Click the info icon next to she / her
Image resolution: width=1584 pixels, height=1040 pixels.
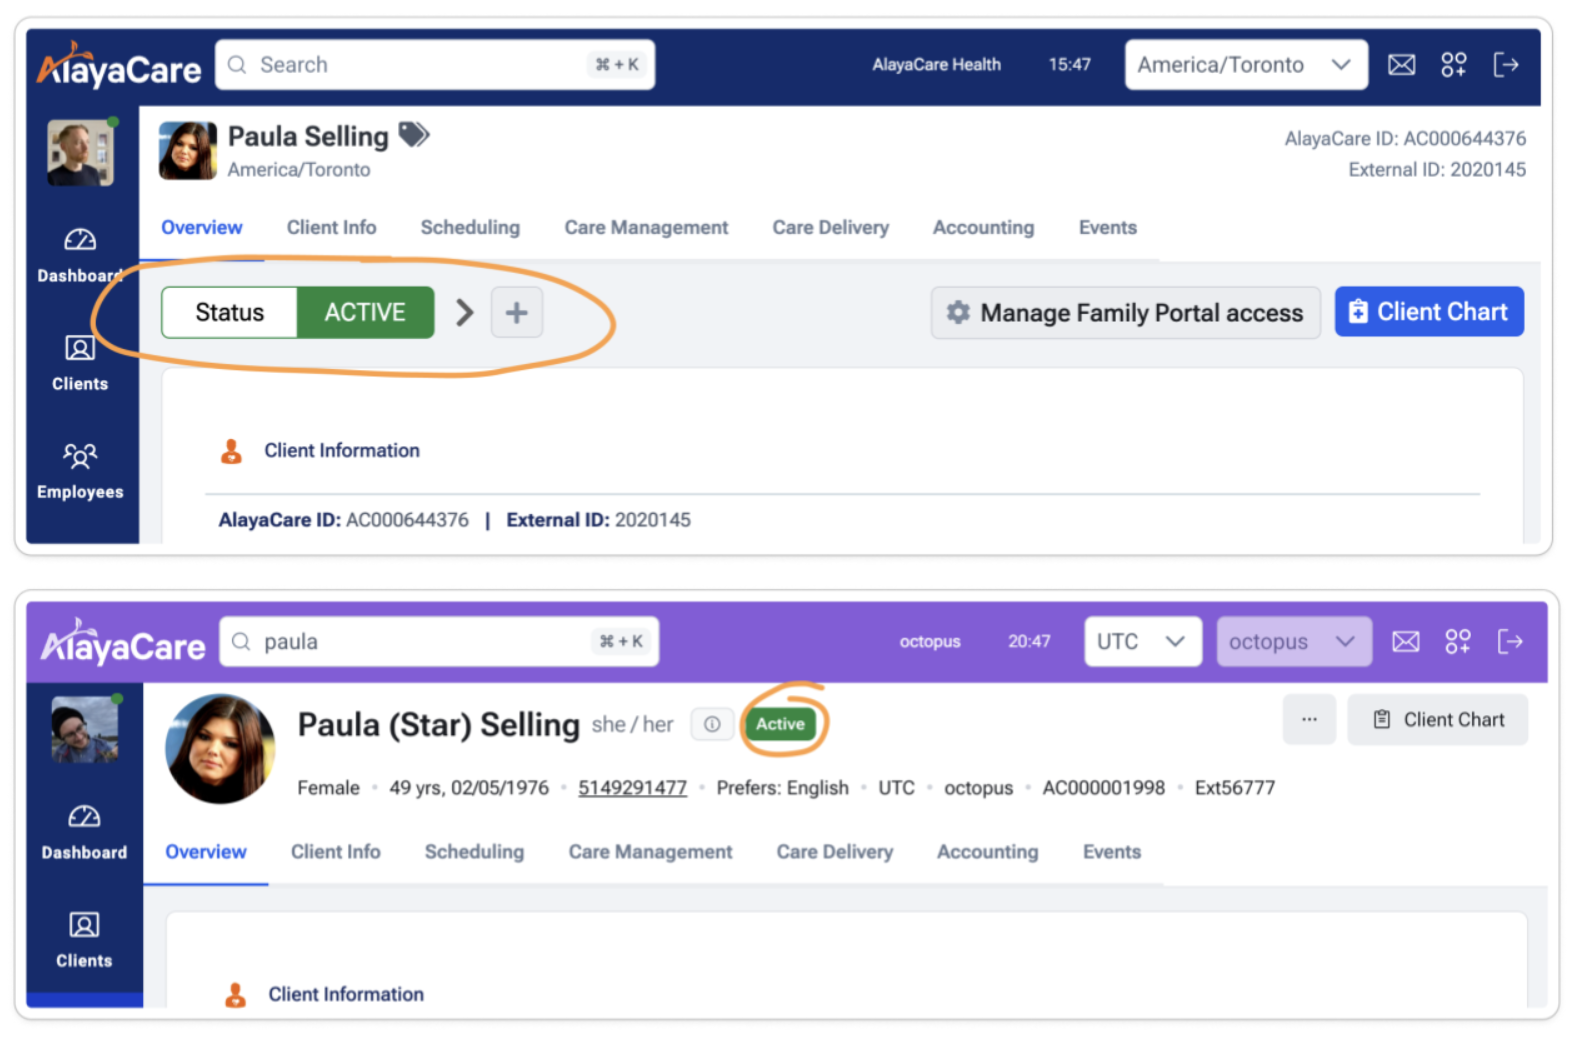coord(712,724)
